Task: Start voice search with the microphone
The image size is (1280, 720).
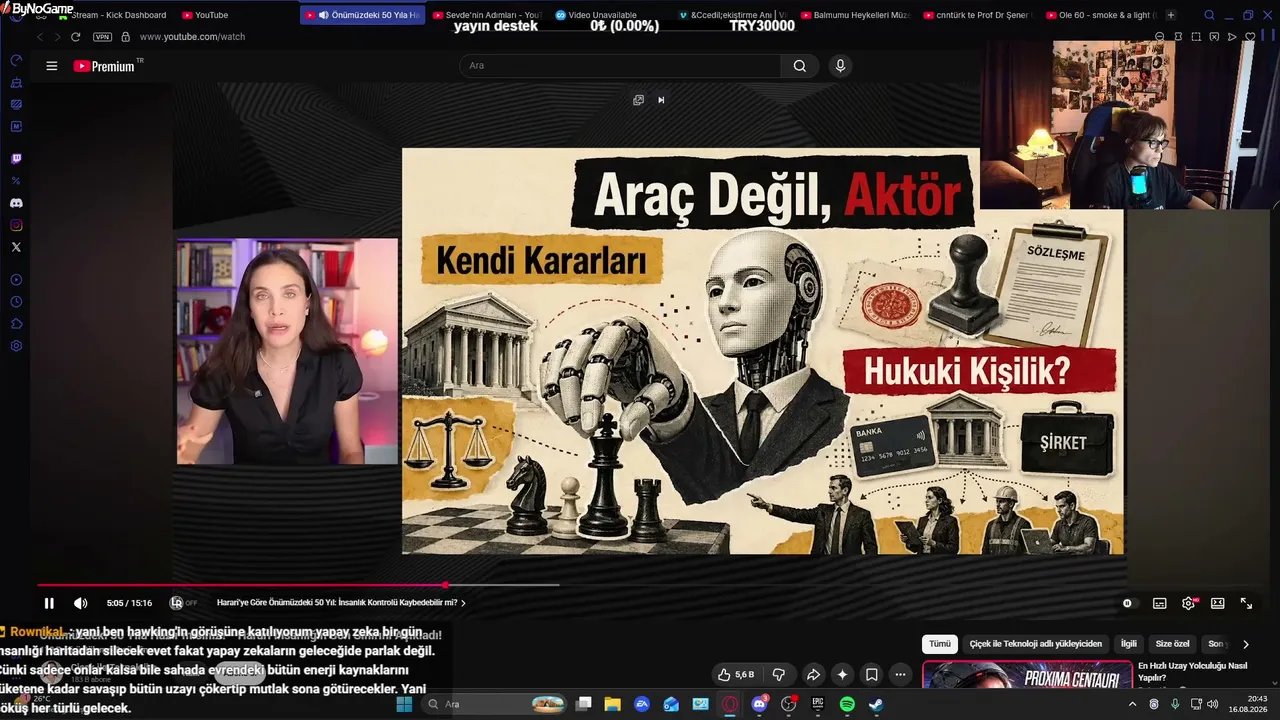Action: [840, 66]
